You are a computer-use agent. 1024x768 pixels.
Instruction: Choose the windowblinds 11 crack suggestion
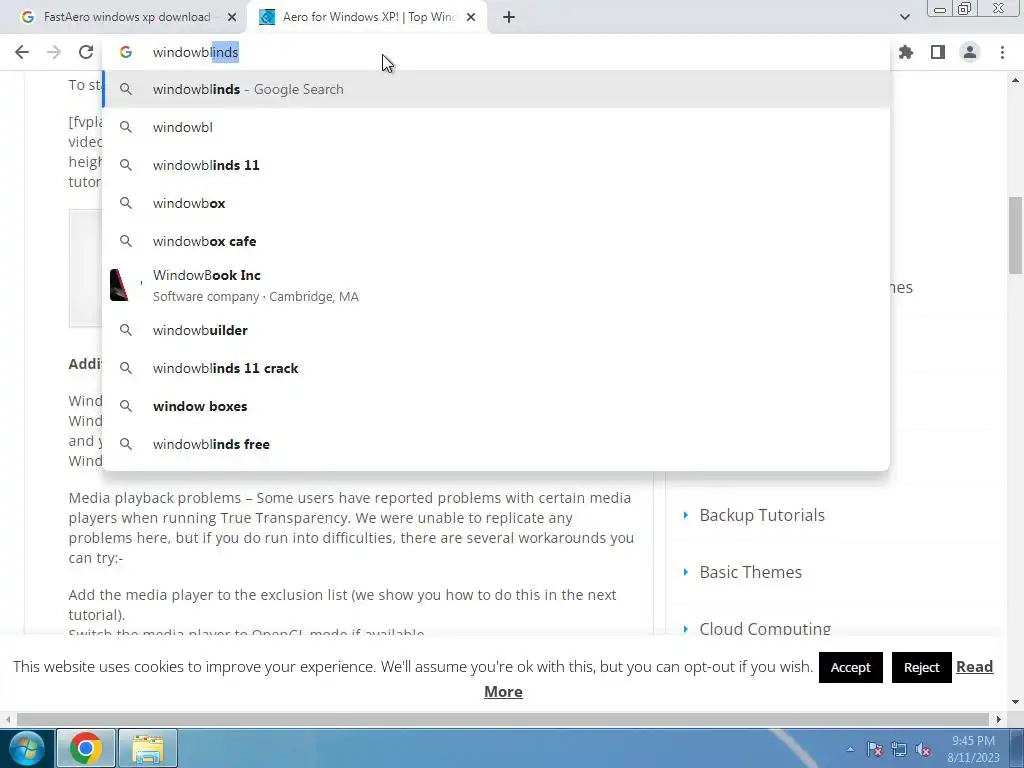(496, 368)
